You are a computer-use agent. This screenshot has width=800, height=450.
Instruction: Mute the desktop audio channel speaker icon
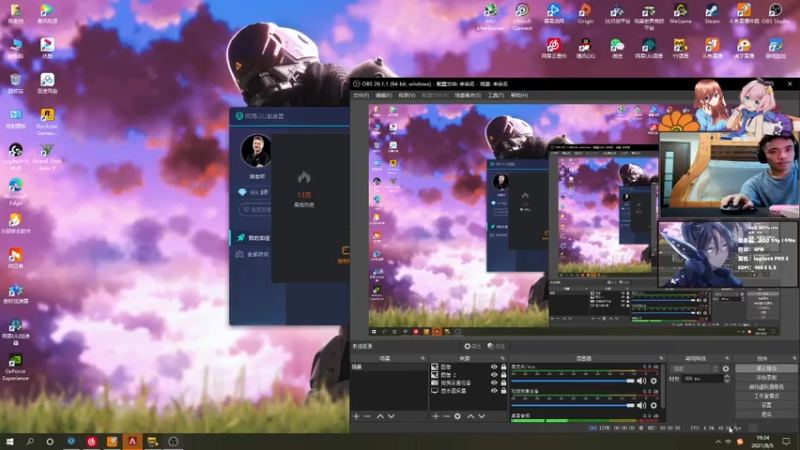point(641,406)
